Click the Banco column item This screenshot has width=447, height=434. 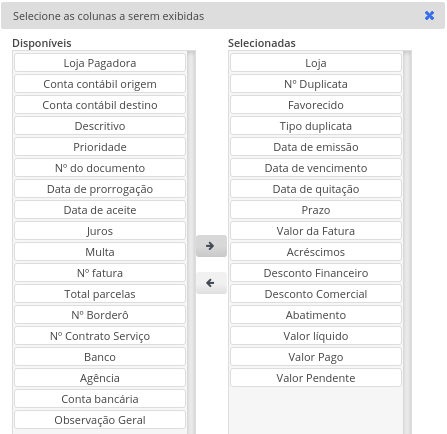point(100,357)
